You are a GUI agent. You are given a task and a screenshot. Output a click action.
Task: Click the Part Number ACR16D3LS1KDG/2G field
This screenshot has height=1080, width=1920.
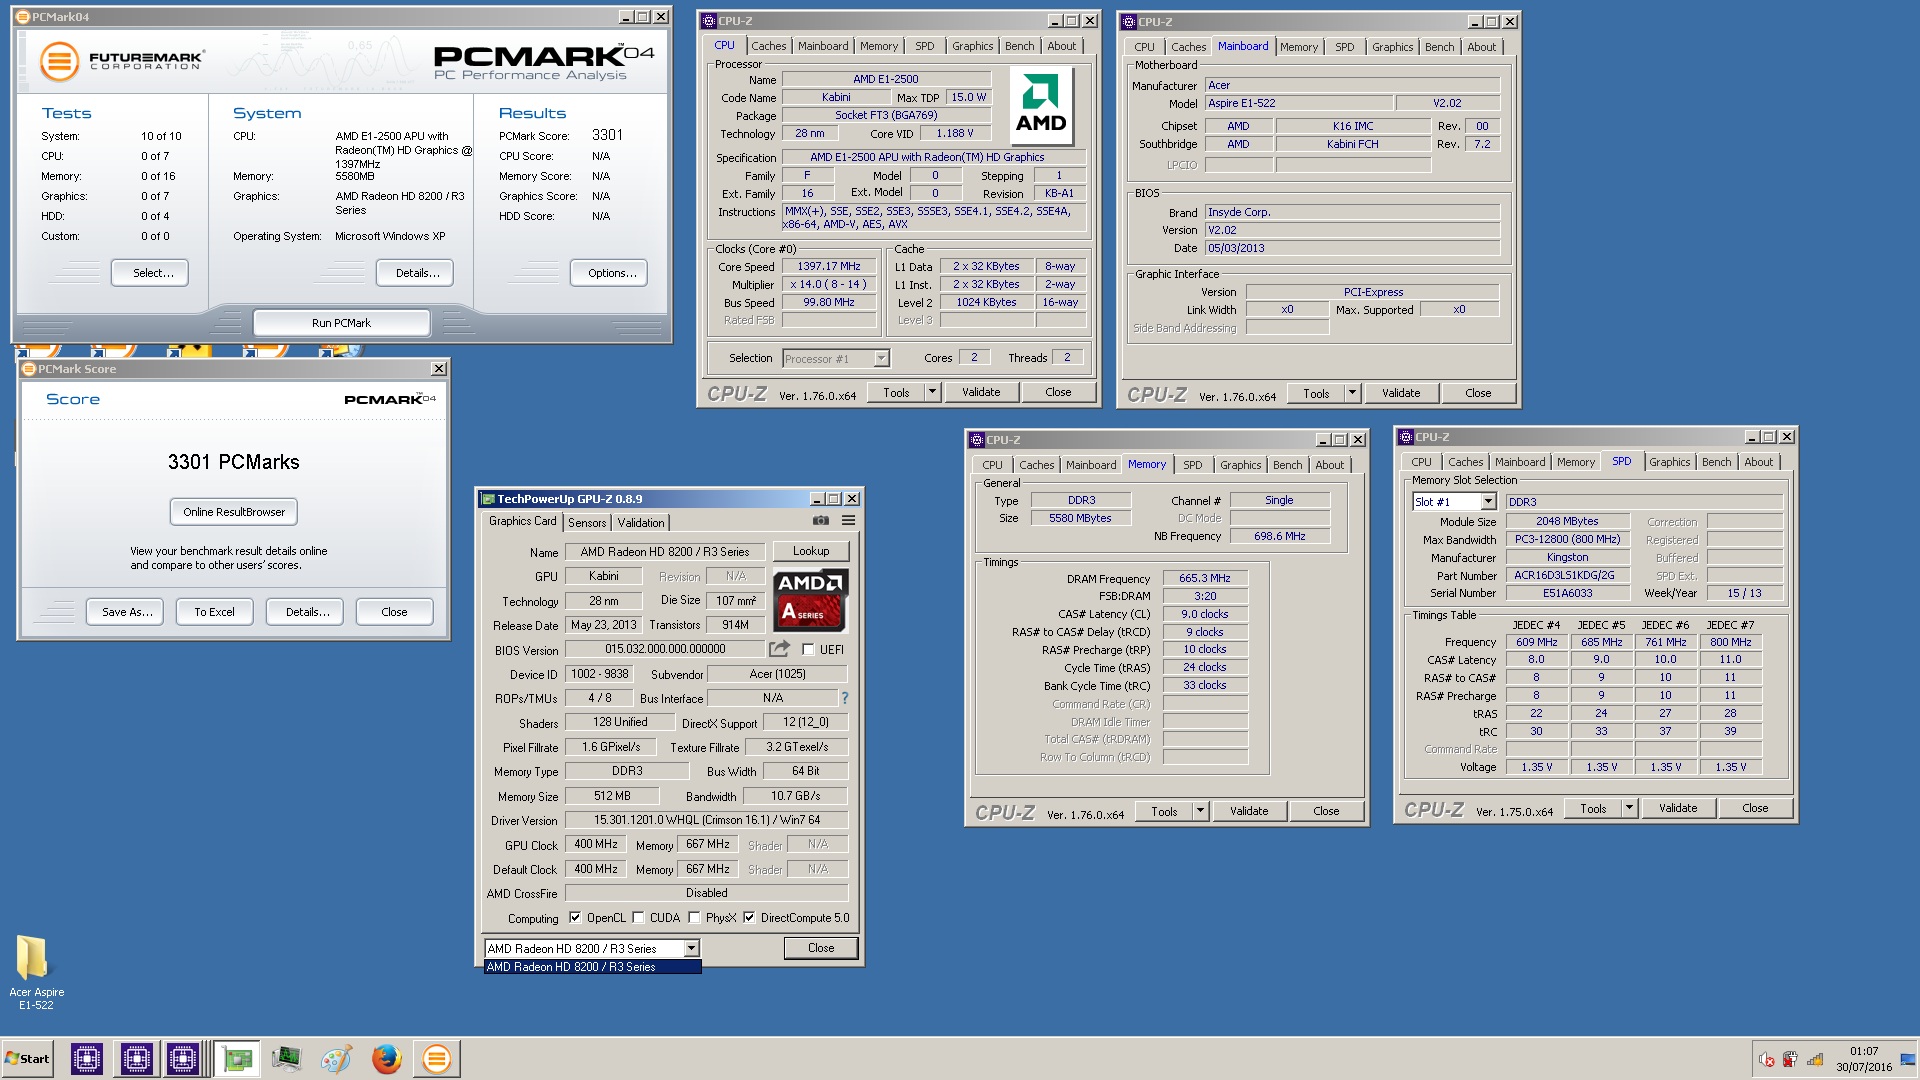point(1567,575)
